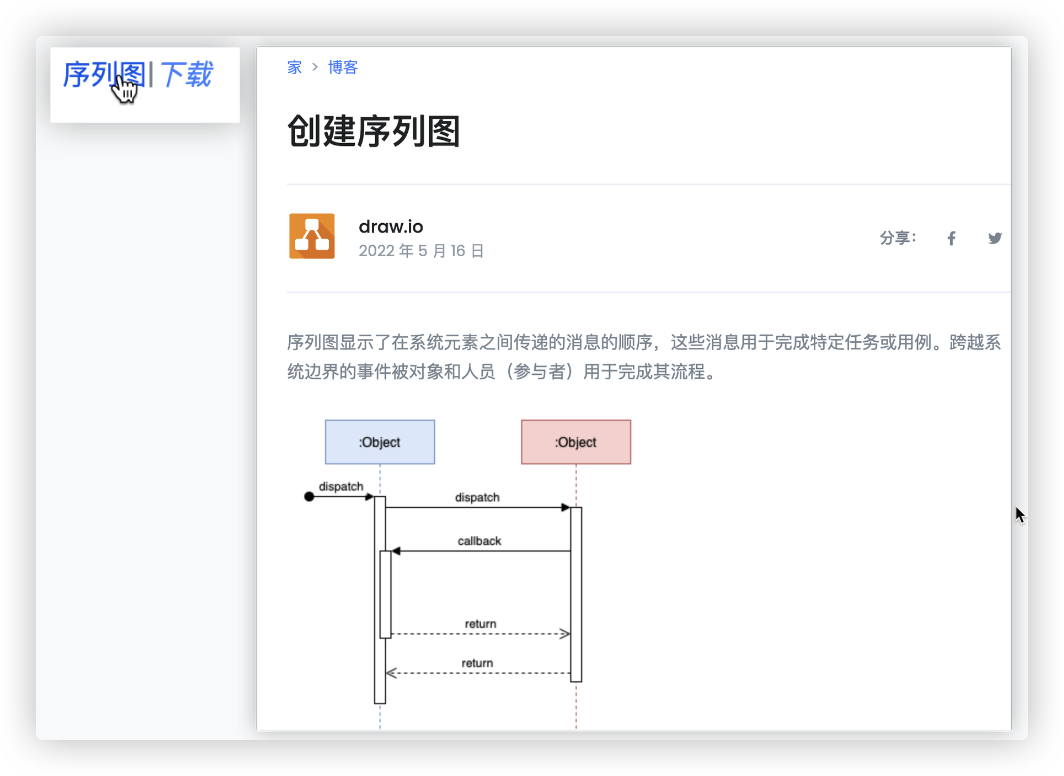Viewport: 1064px width, 776px height.
Task: Click the 创建序列图 page title
Action: click(374, 131)
